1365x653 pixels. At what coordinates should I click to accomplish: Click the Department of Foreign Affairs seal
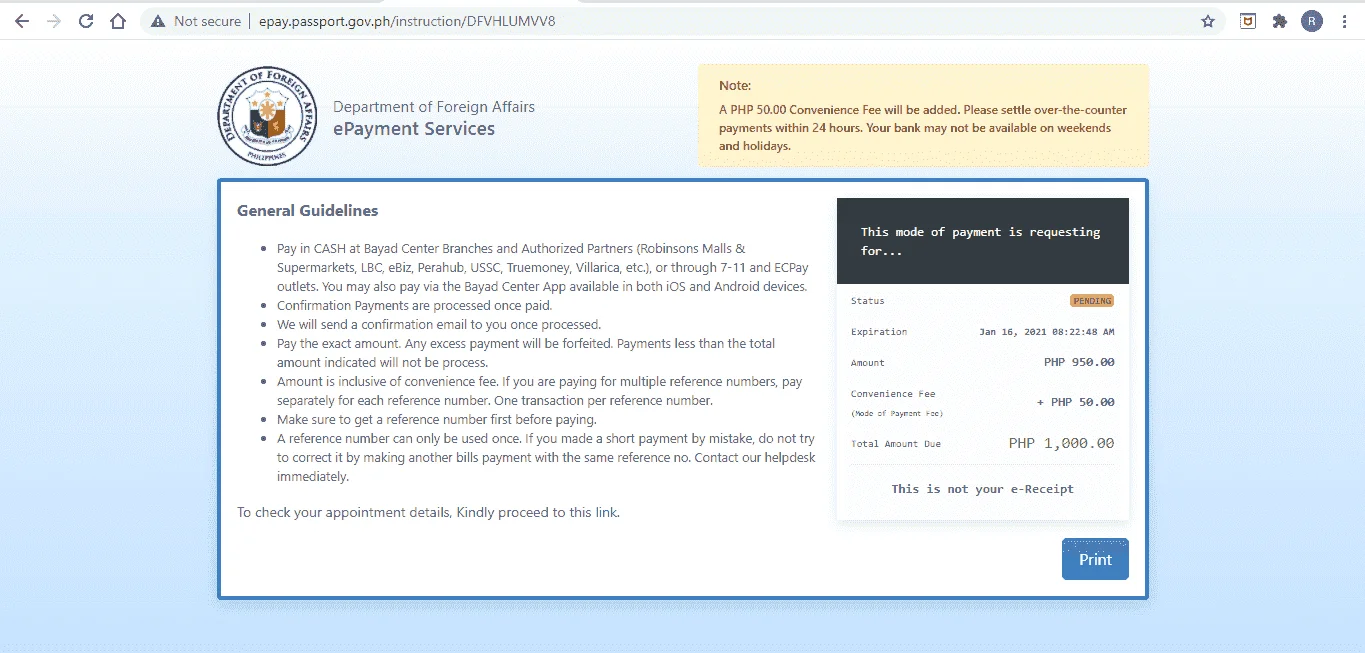pos(267,116)
